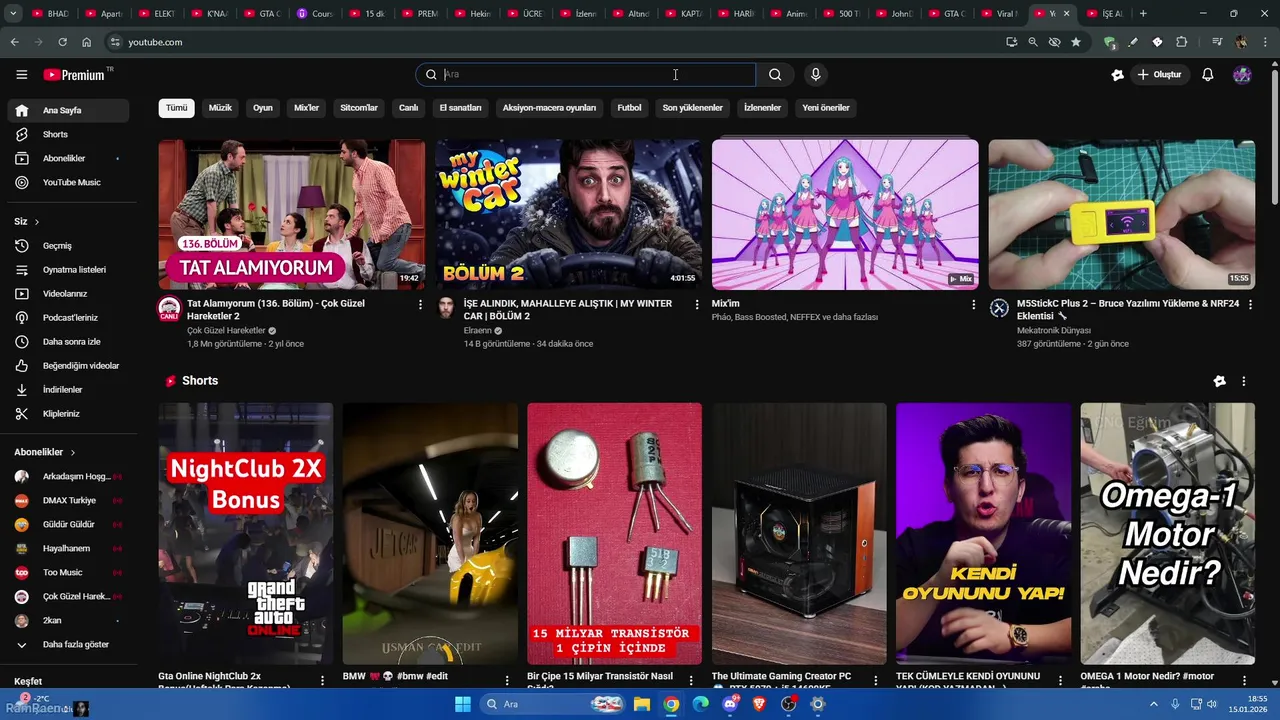
Task: Open the YouTube account avatar menu
Action: [x=1242, y=75]
